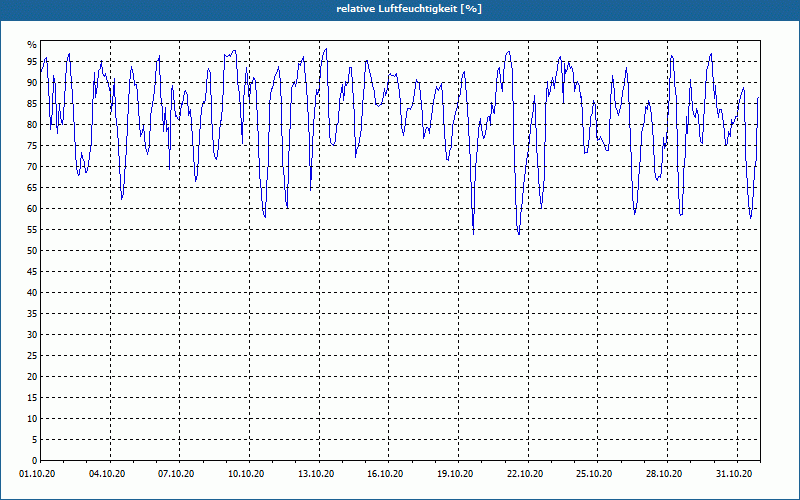This screenshot has height=500, width=800.
Task: Click the x-axis date label 01.10.20
Action: tap(37, 474)
